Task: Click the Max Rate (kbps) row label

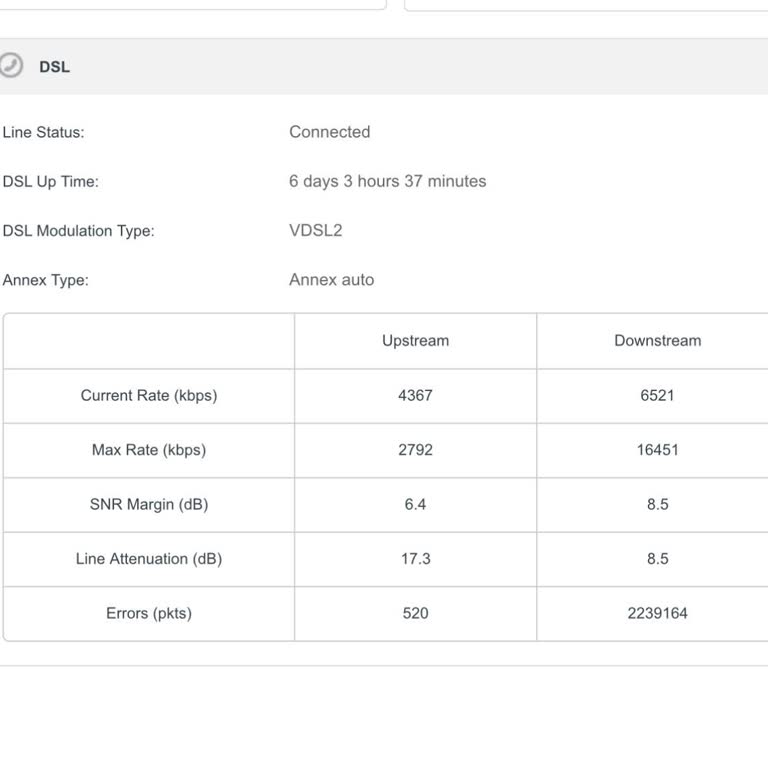Action: pyautogui.click(x=148, y=450)
